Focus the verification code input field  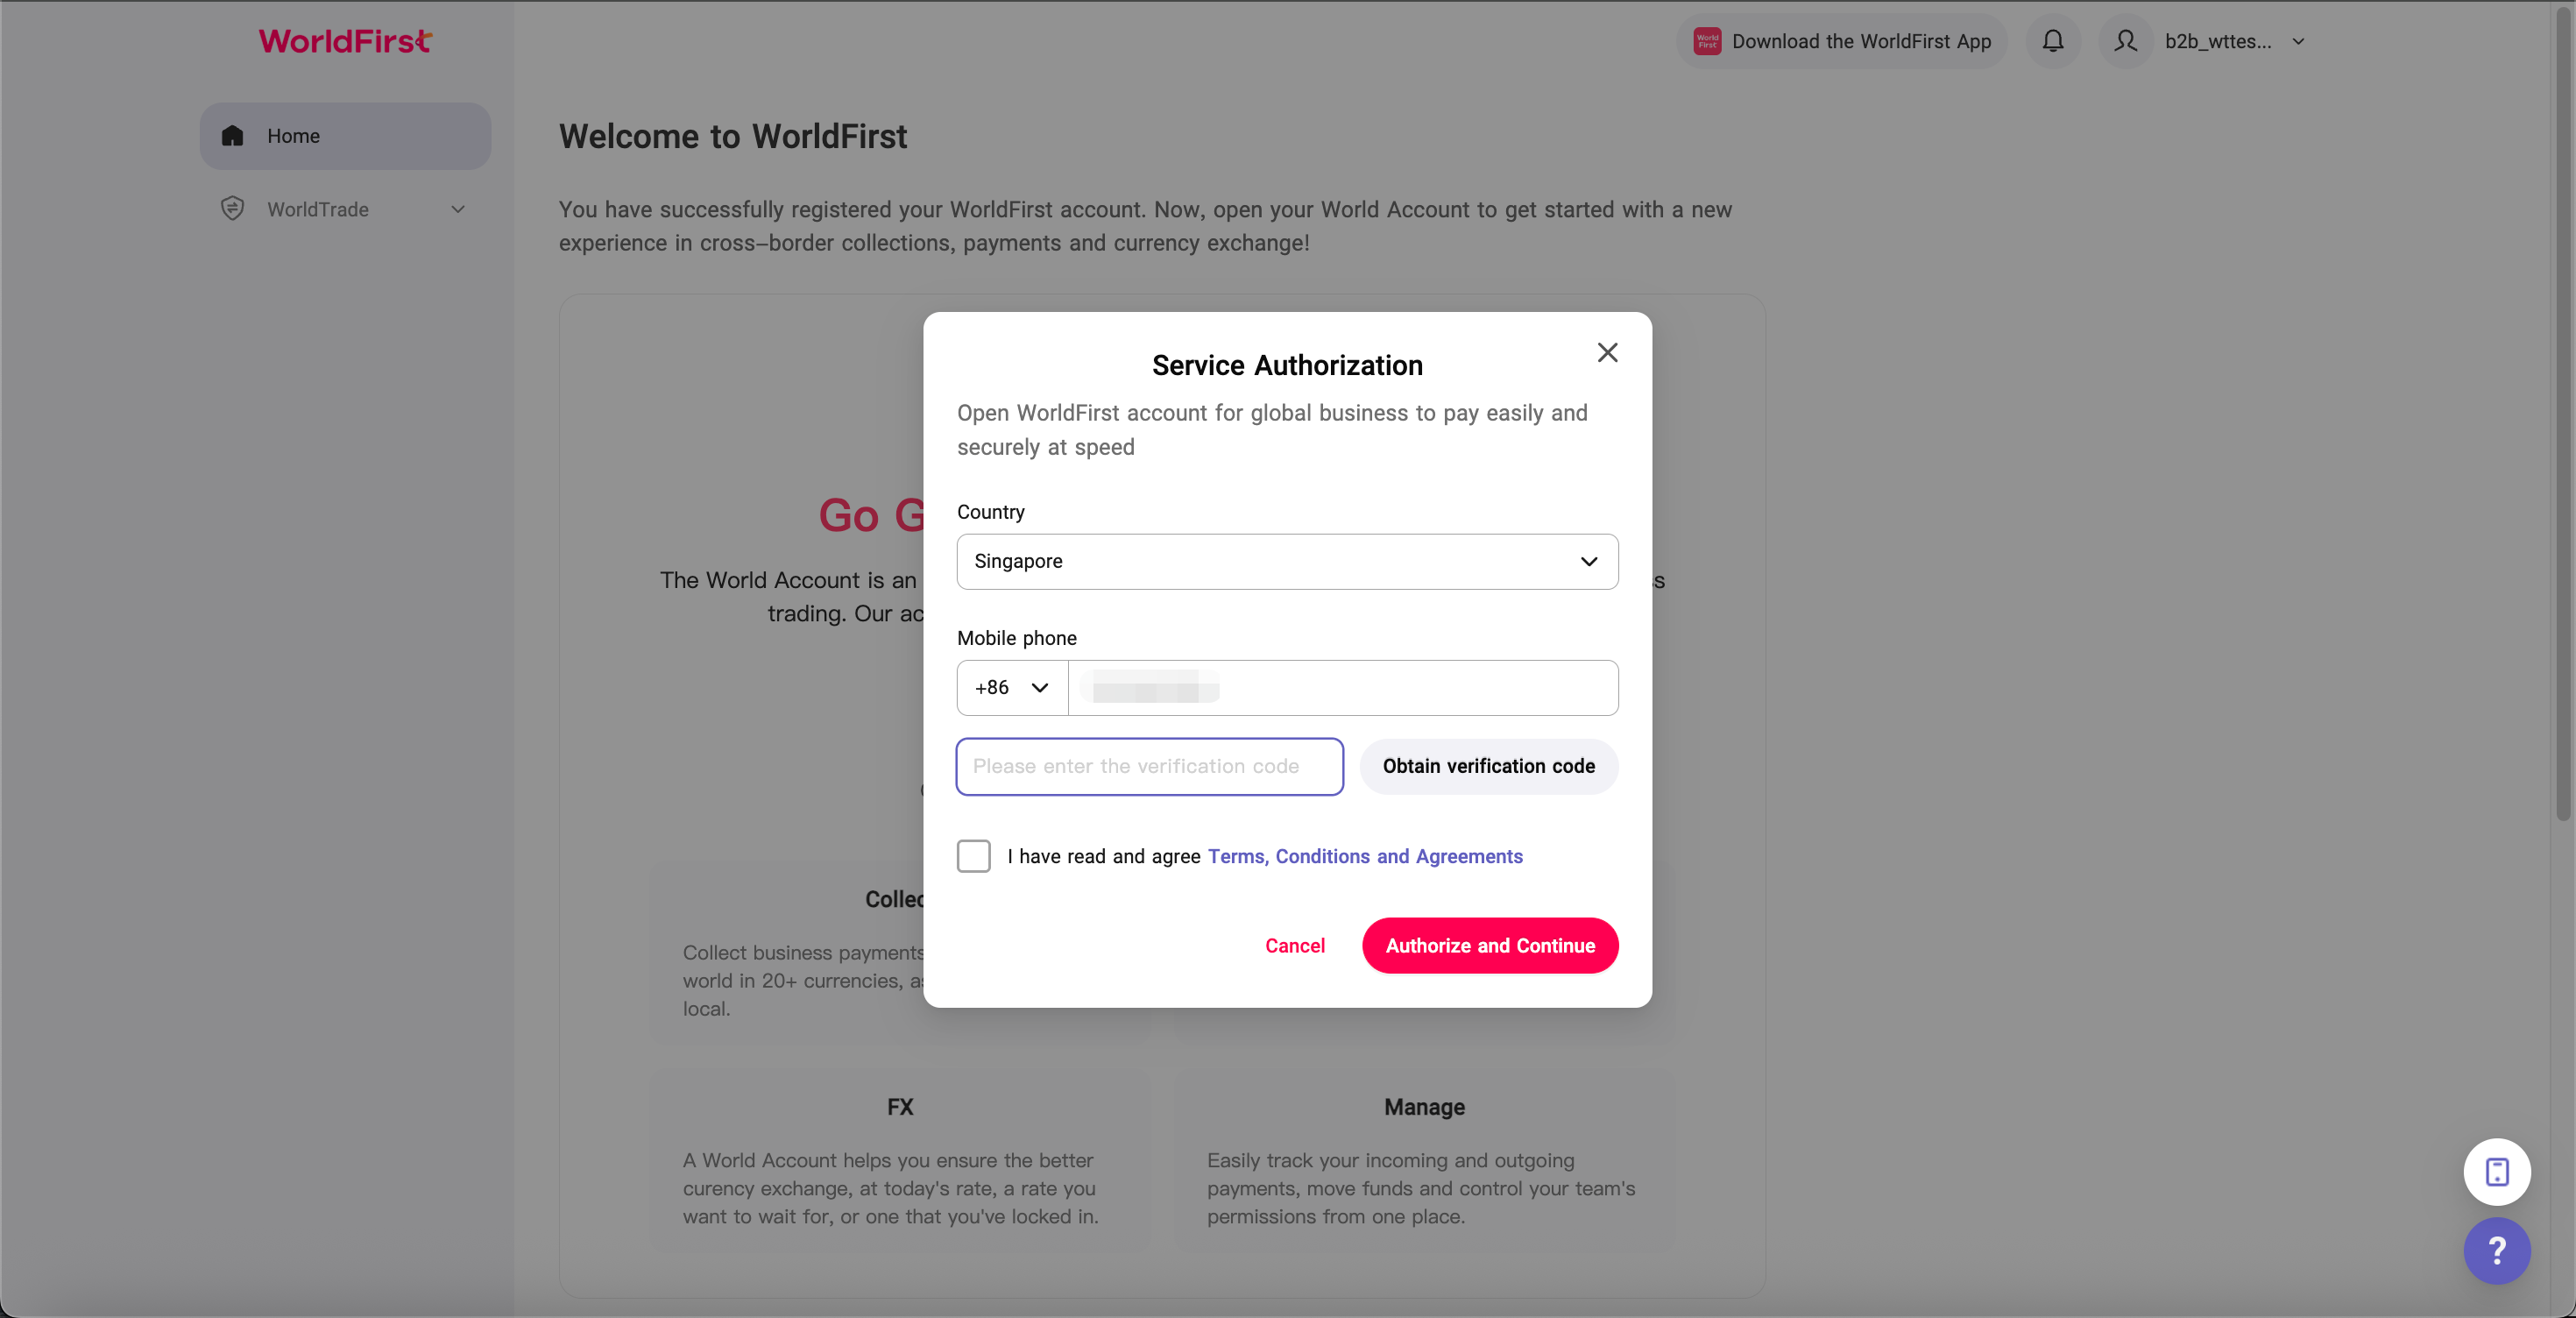pyautogui.click(x=1149, y=766)
